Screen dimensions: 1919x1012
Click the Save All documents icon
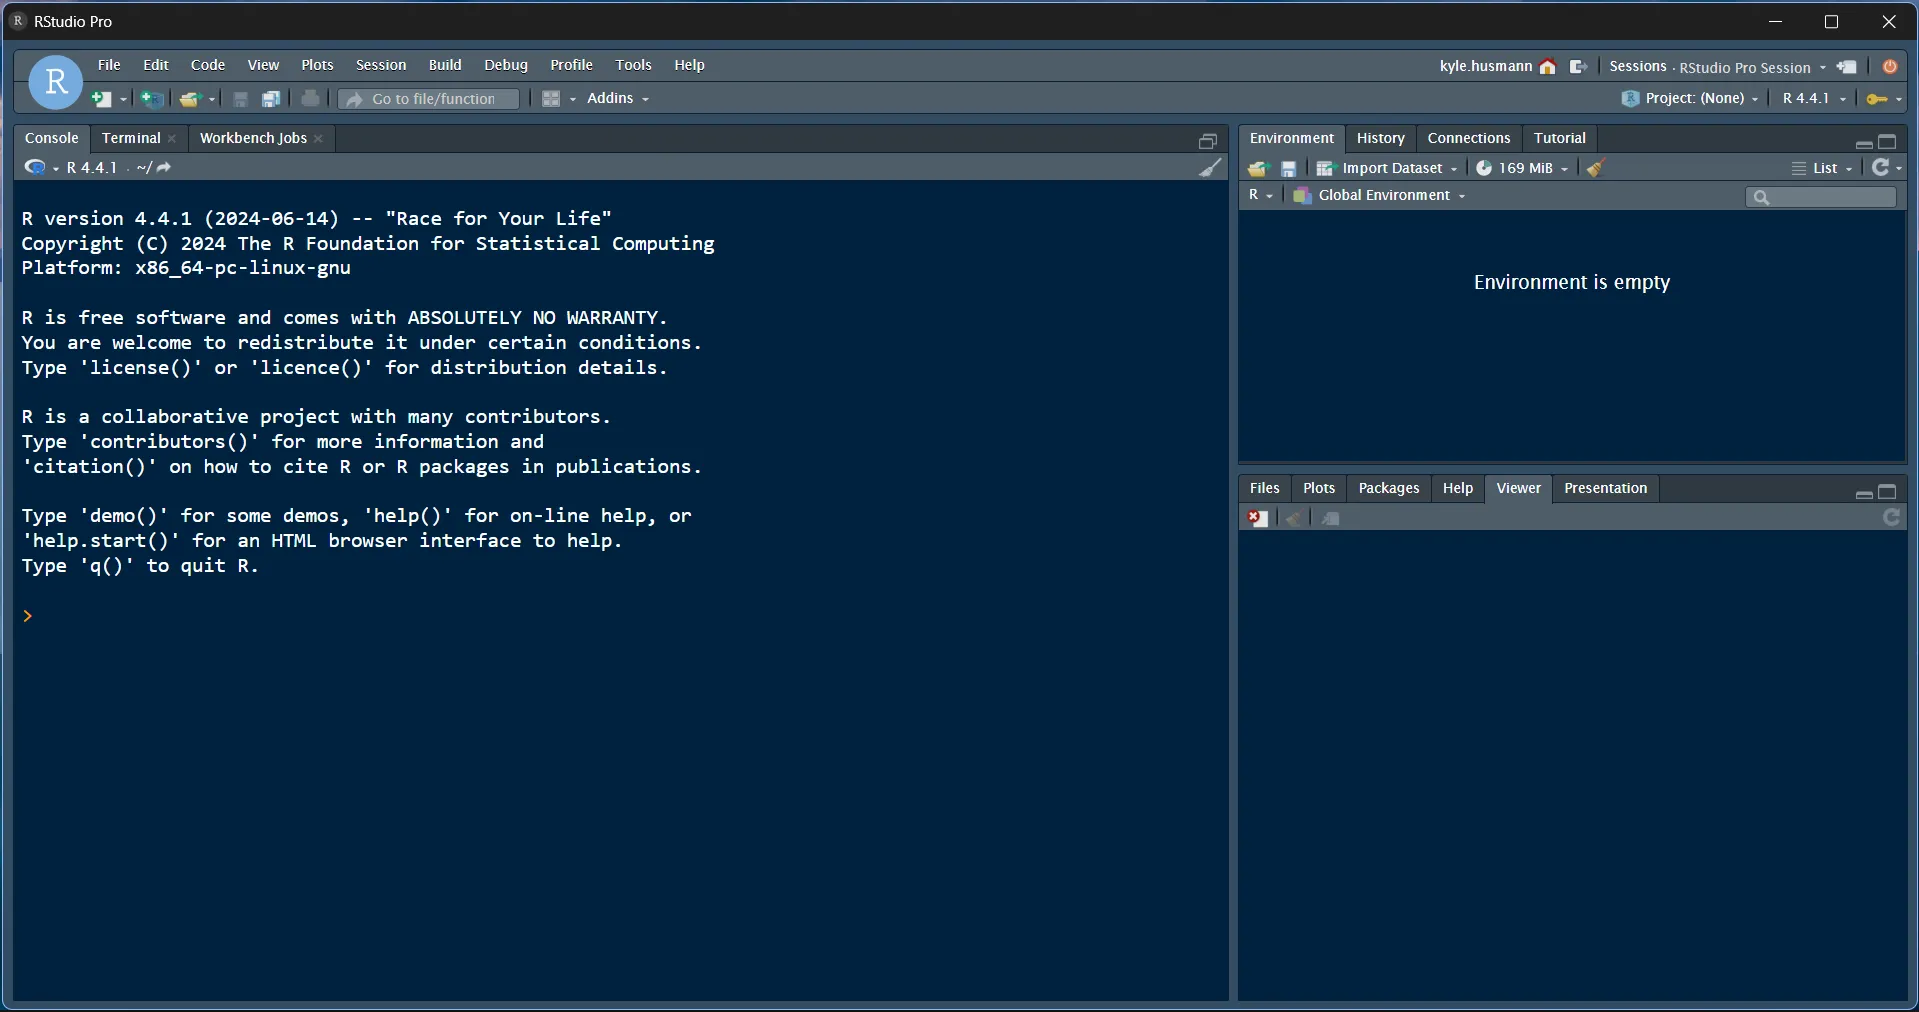click(271, 99)
